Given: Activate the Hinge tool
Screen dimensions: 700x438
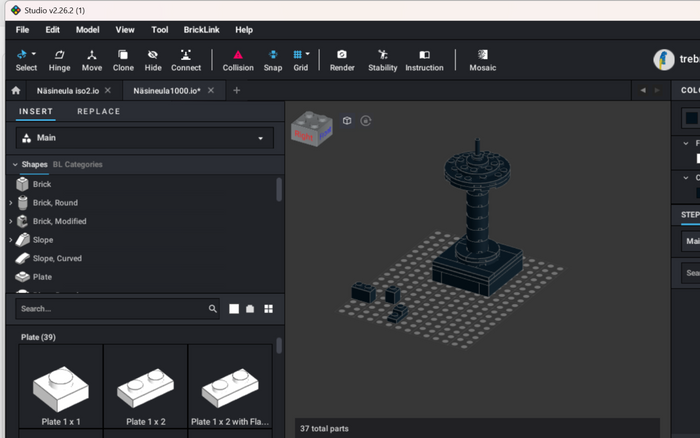Looking at the screenshot, I should pos(59,60).
